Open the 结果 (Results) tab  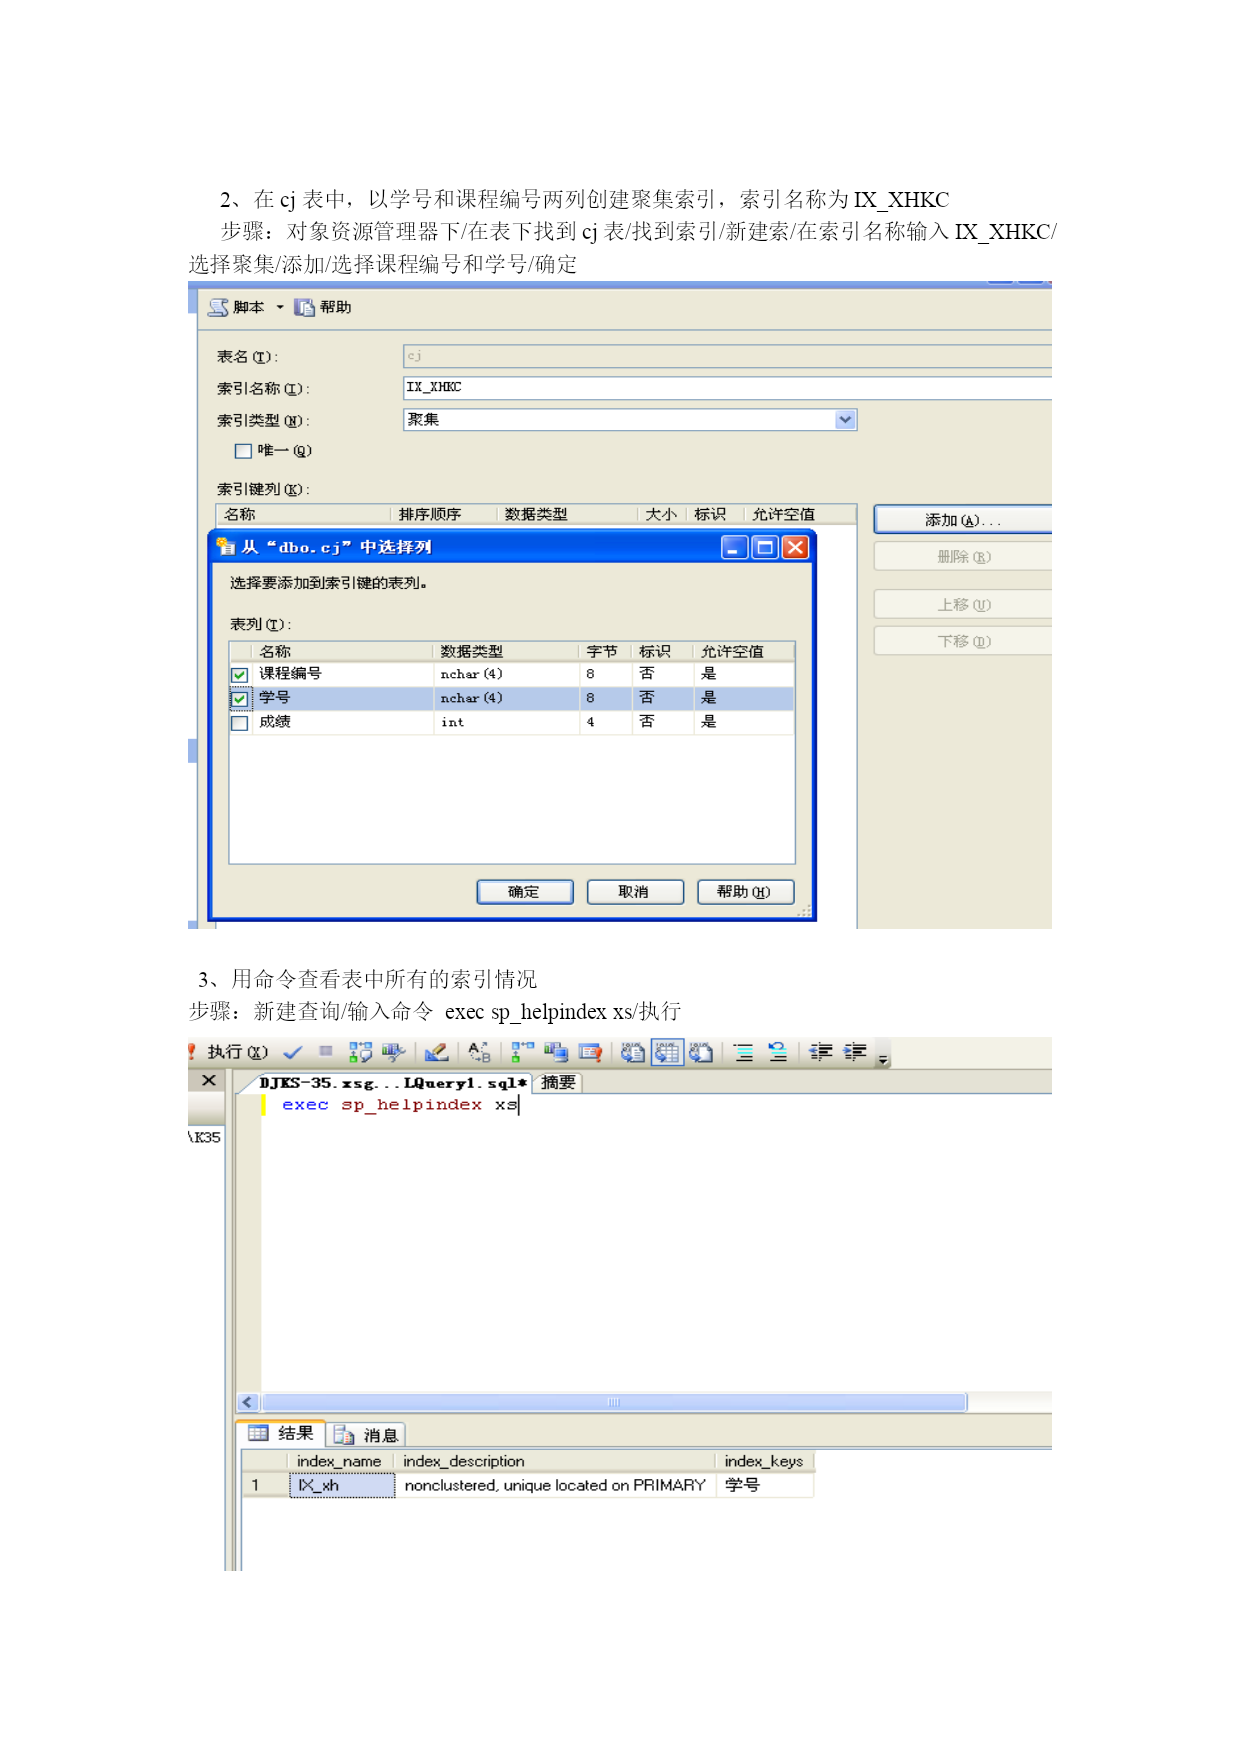point(281,1433)
